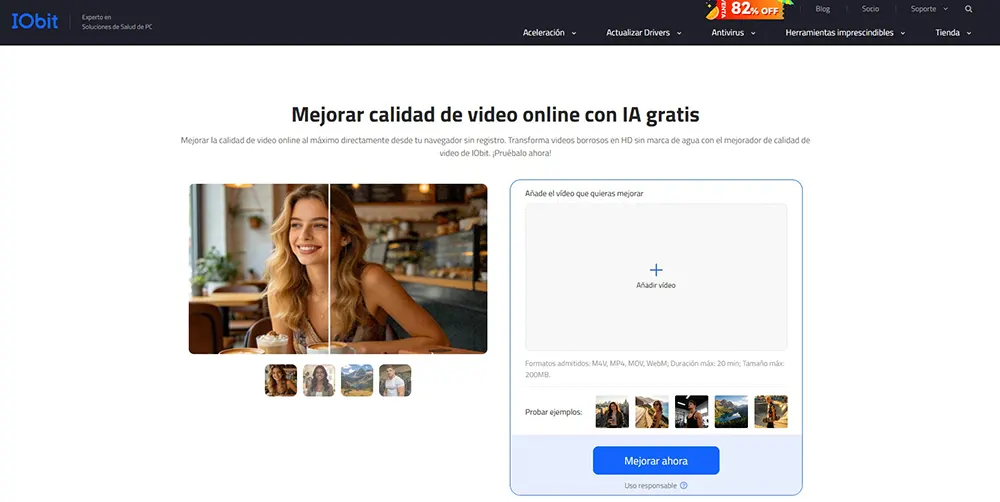The image size is (1000, 502).
Task: Click the IObit logo
Action: tap(34, 21)
